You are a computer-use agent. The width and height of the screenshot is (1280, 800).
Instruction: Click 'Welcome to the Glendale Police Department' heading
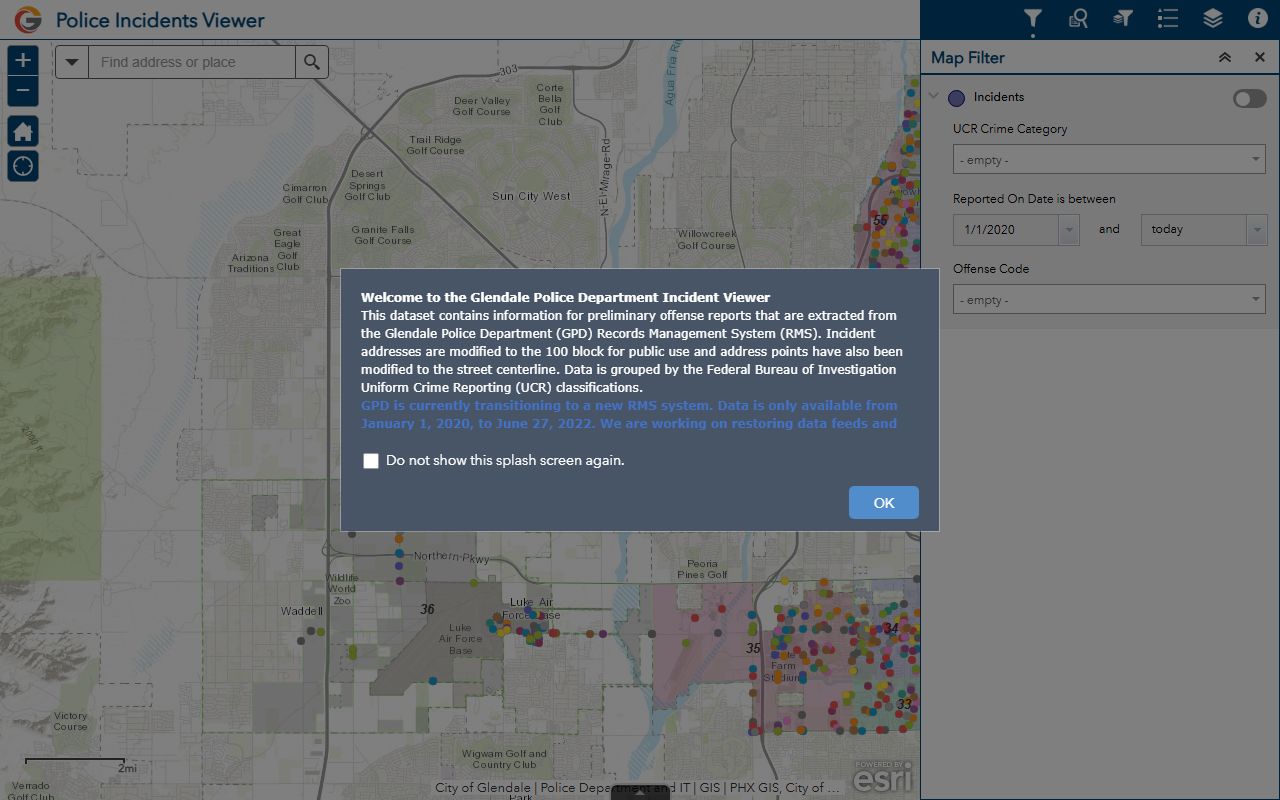[565, 297]
